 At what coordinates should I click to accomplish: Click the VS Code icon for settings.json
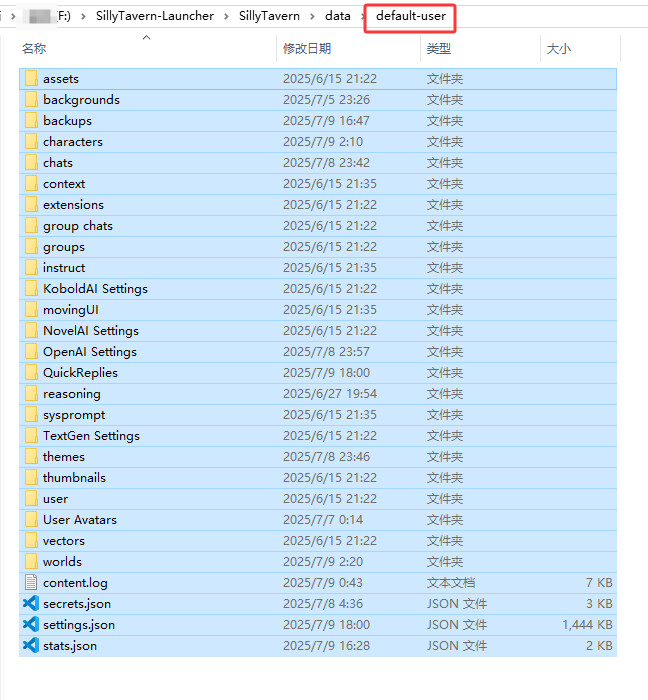[x=30, y=624]
